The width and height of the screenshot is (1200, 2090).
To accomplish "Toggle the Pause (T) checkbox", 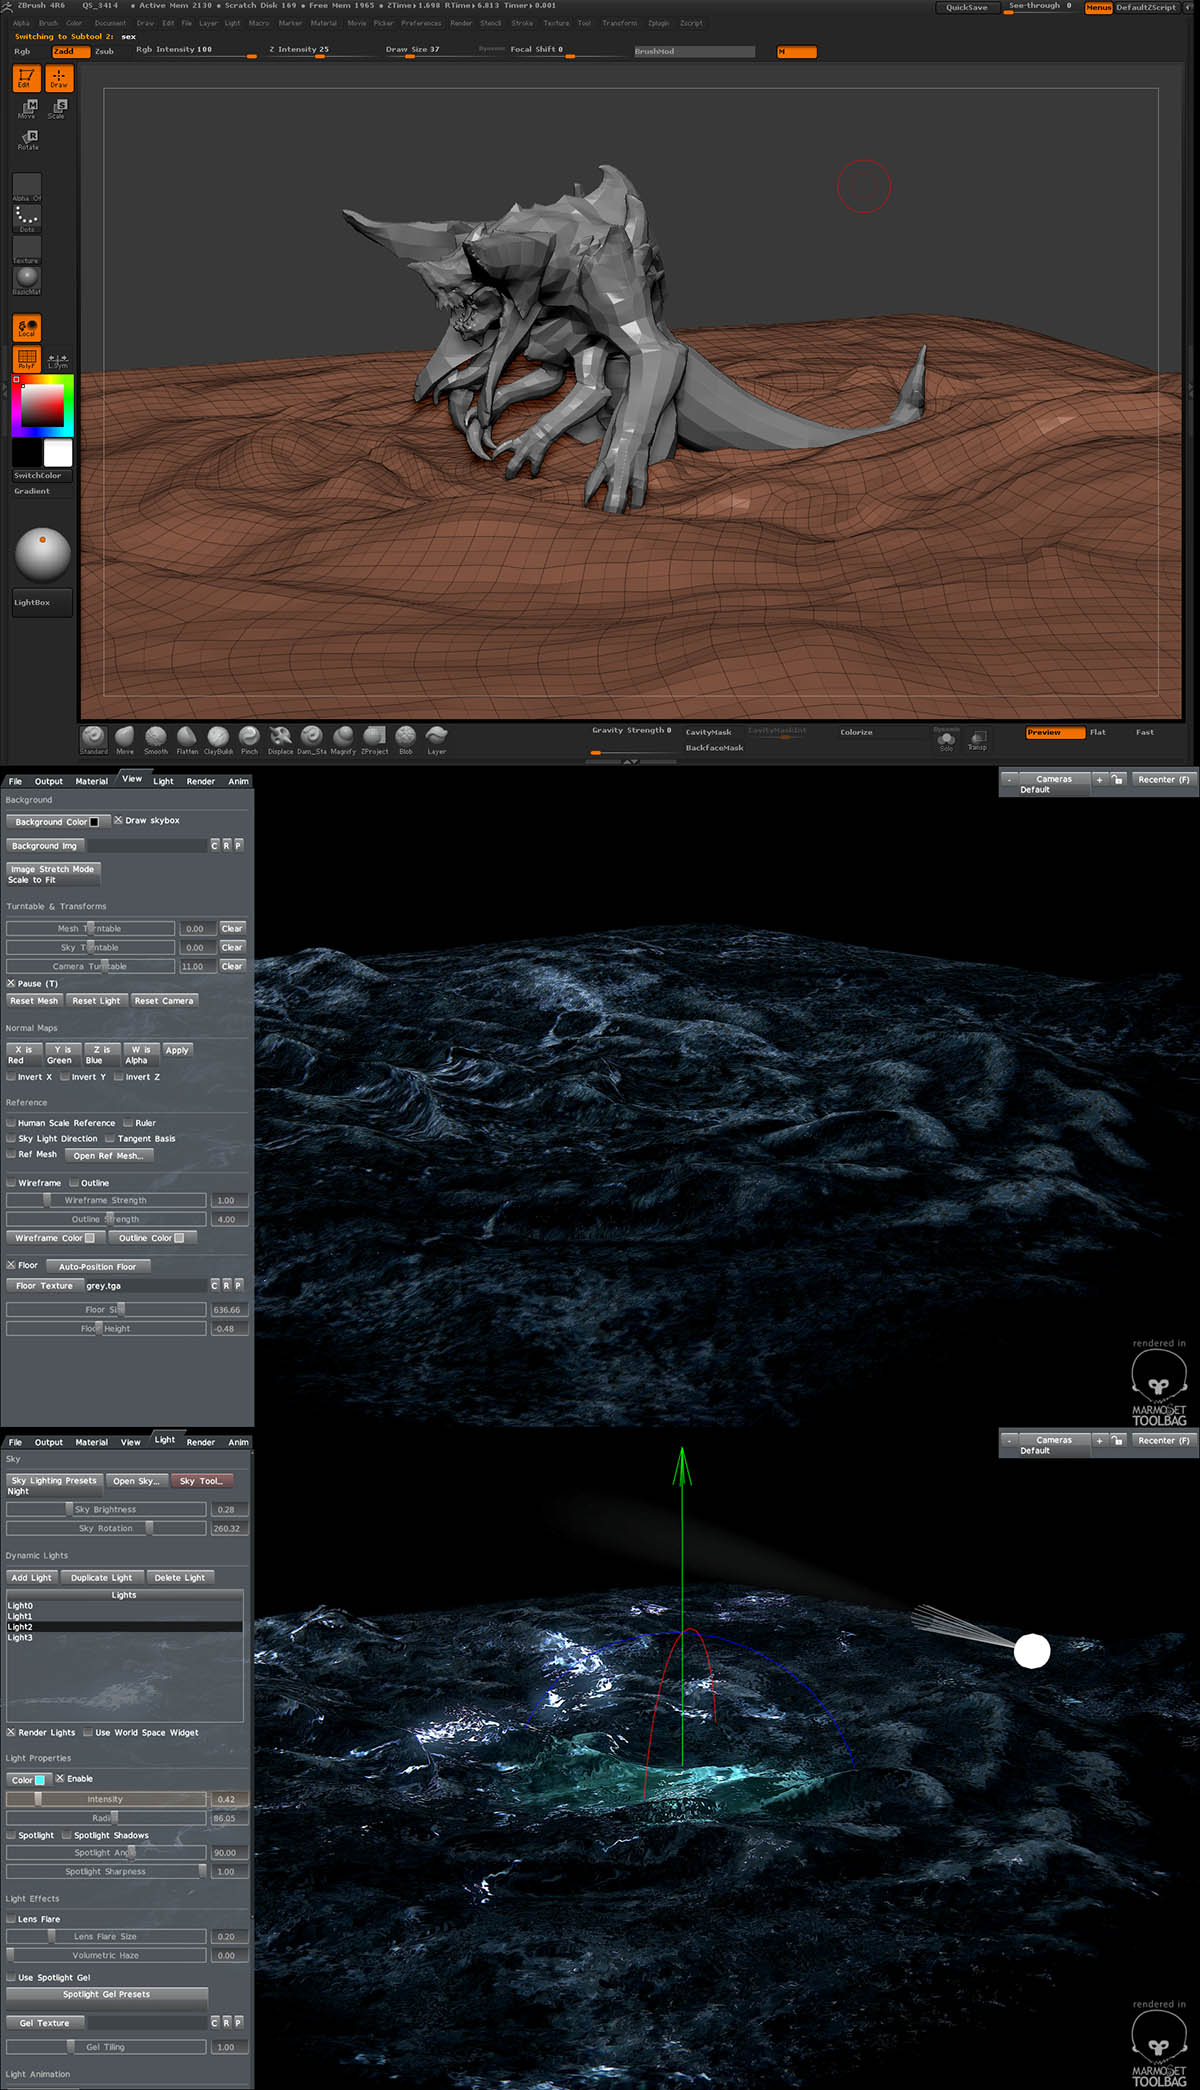I will coord(11,983).
